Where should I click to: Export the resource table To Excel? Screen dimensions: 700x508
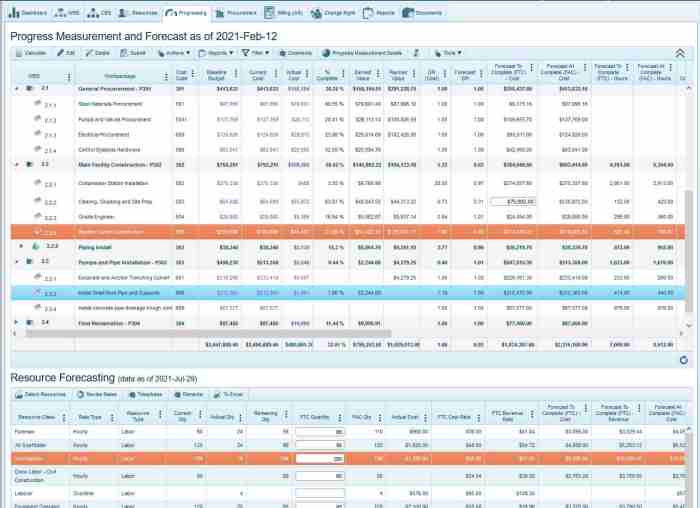point(229,395)
